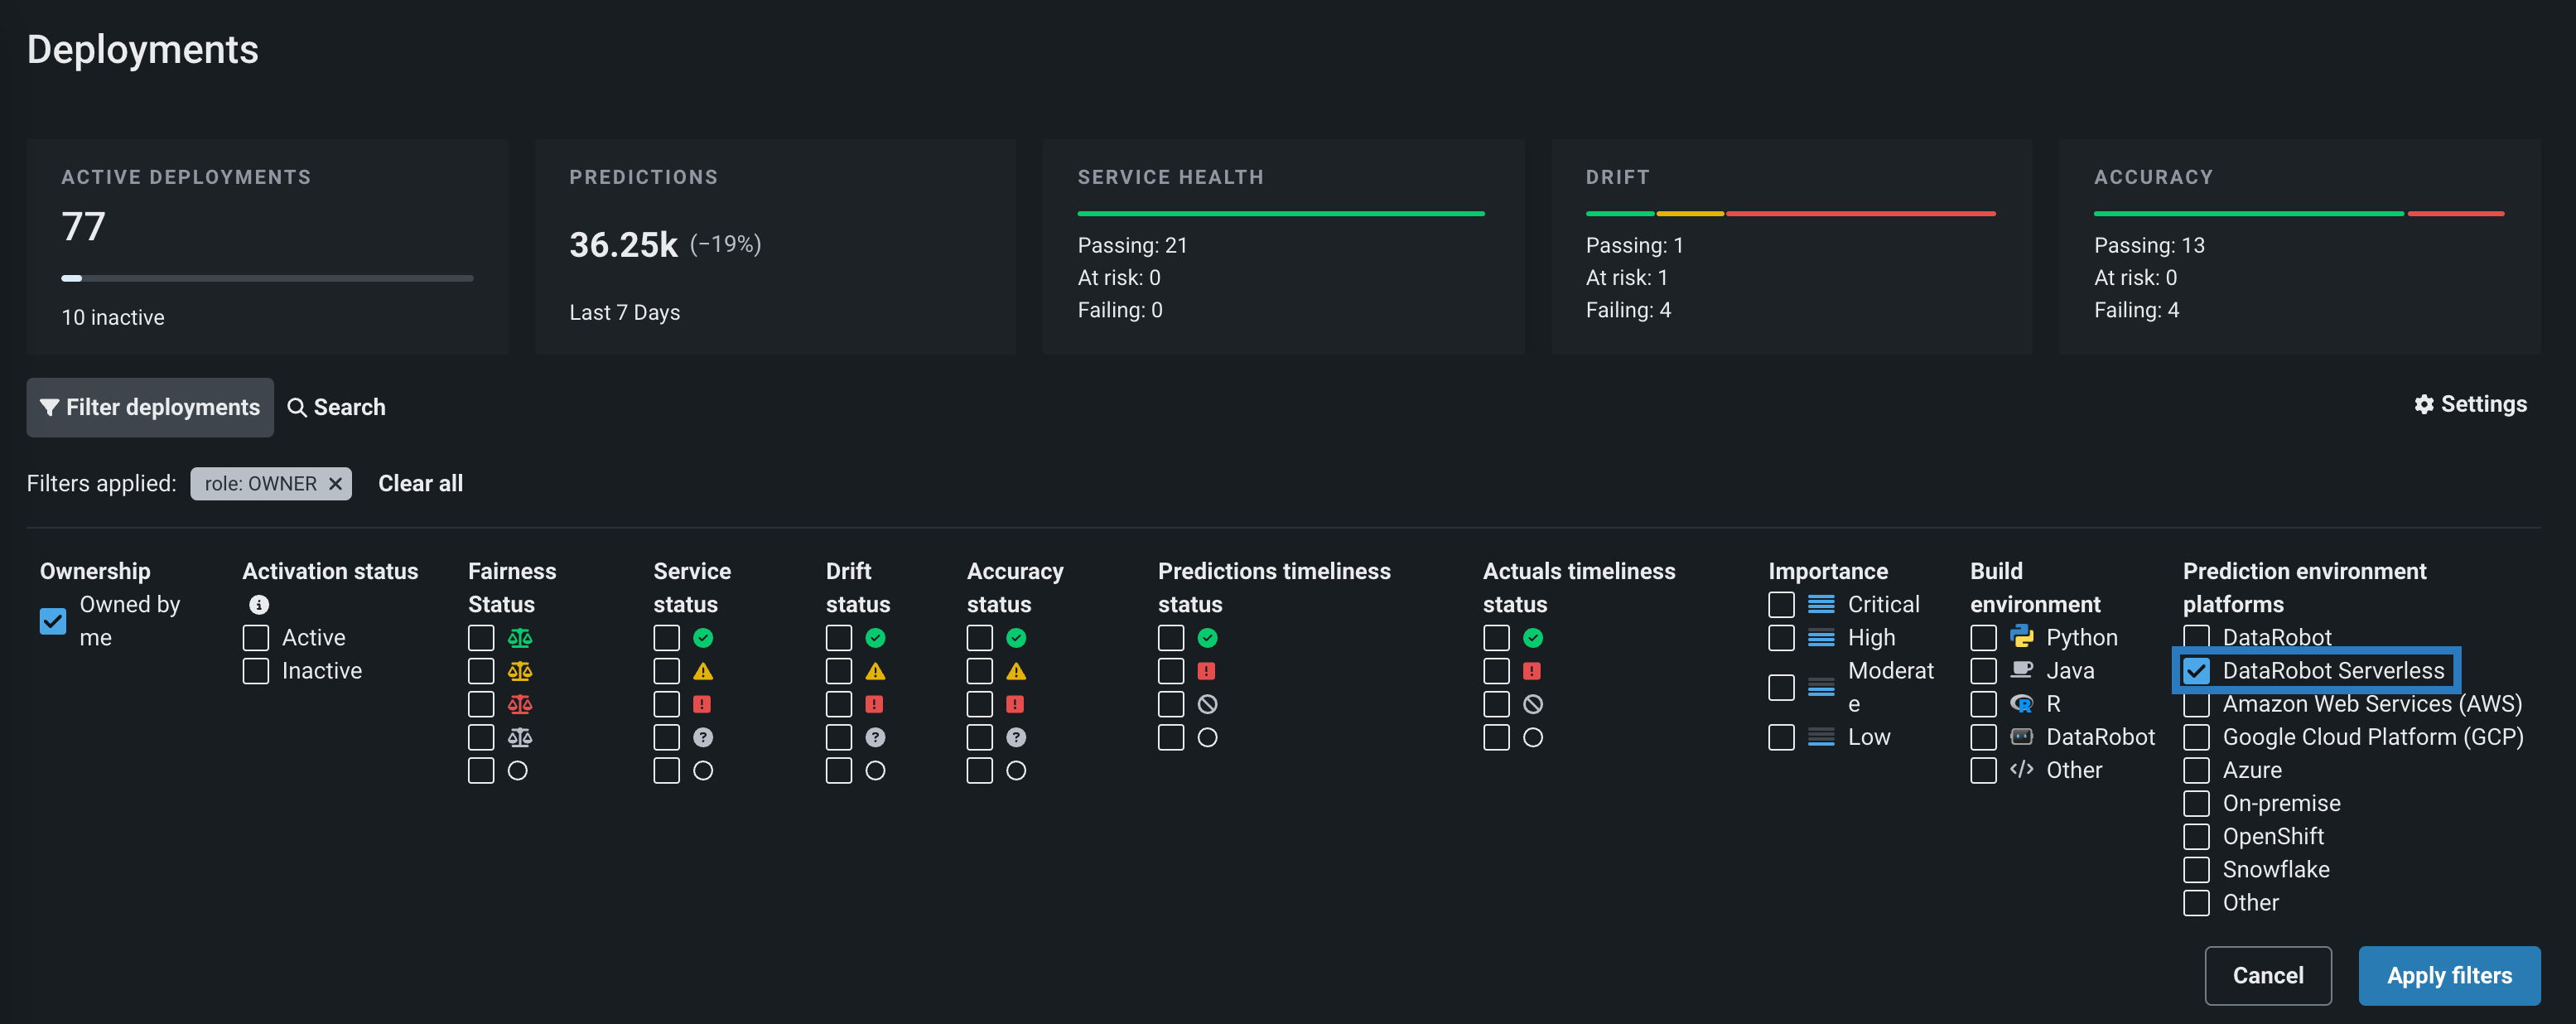Click the Python build environment icon
This screenshot has height=1024, width=2576.
pos(2021,637)
